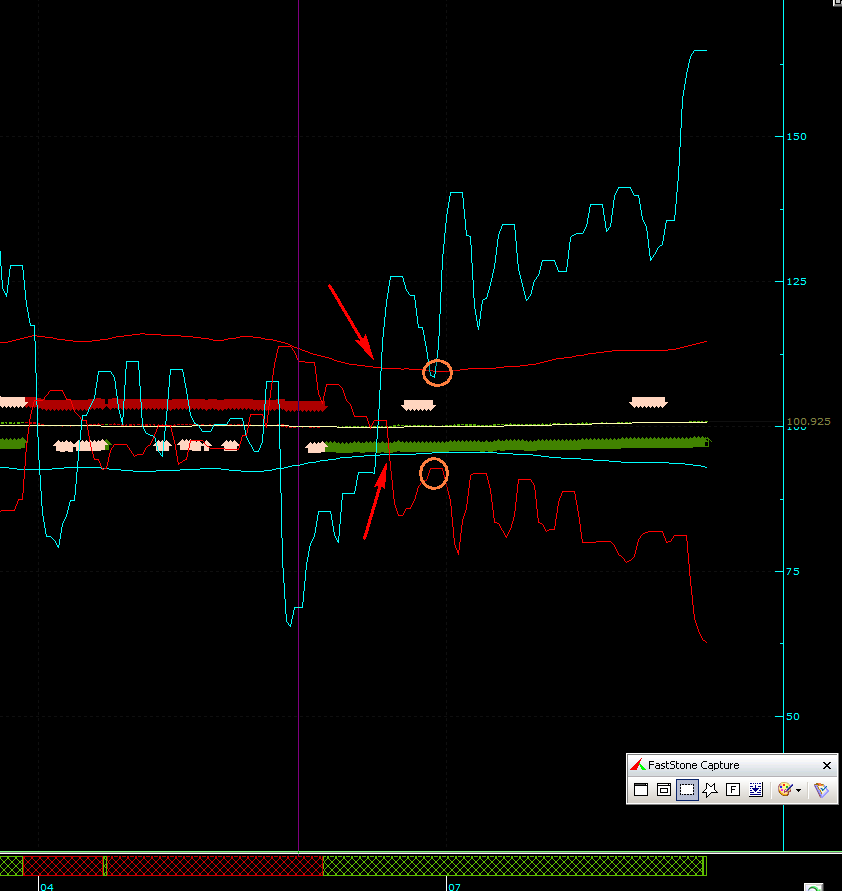Image resolution: width=842 pixels, height=891 pixels.
Task: Click the 04 date label on time axis
Action: pyautogui.click(x=47, y=886)
